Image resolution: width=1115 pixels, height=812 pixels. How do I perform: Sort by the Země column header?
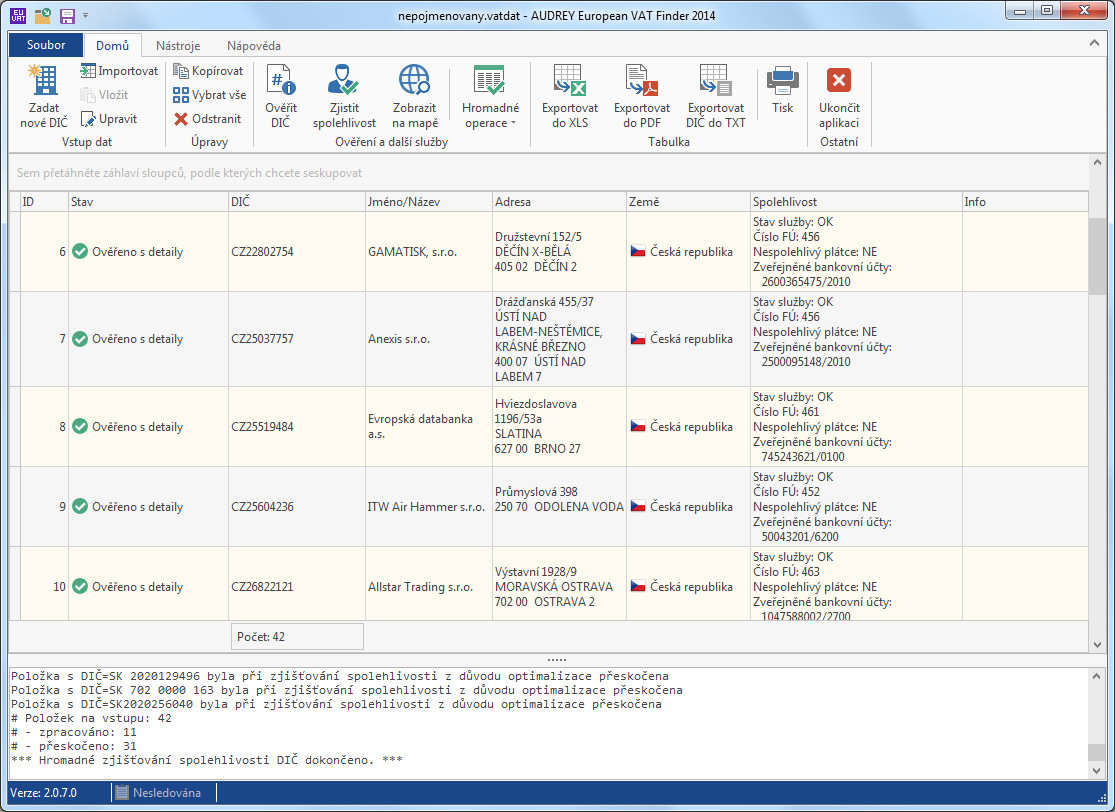point(688,201)
